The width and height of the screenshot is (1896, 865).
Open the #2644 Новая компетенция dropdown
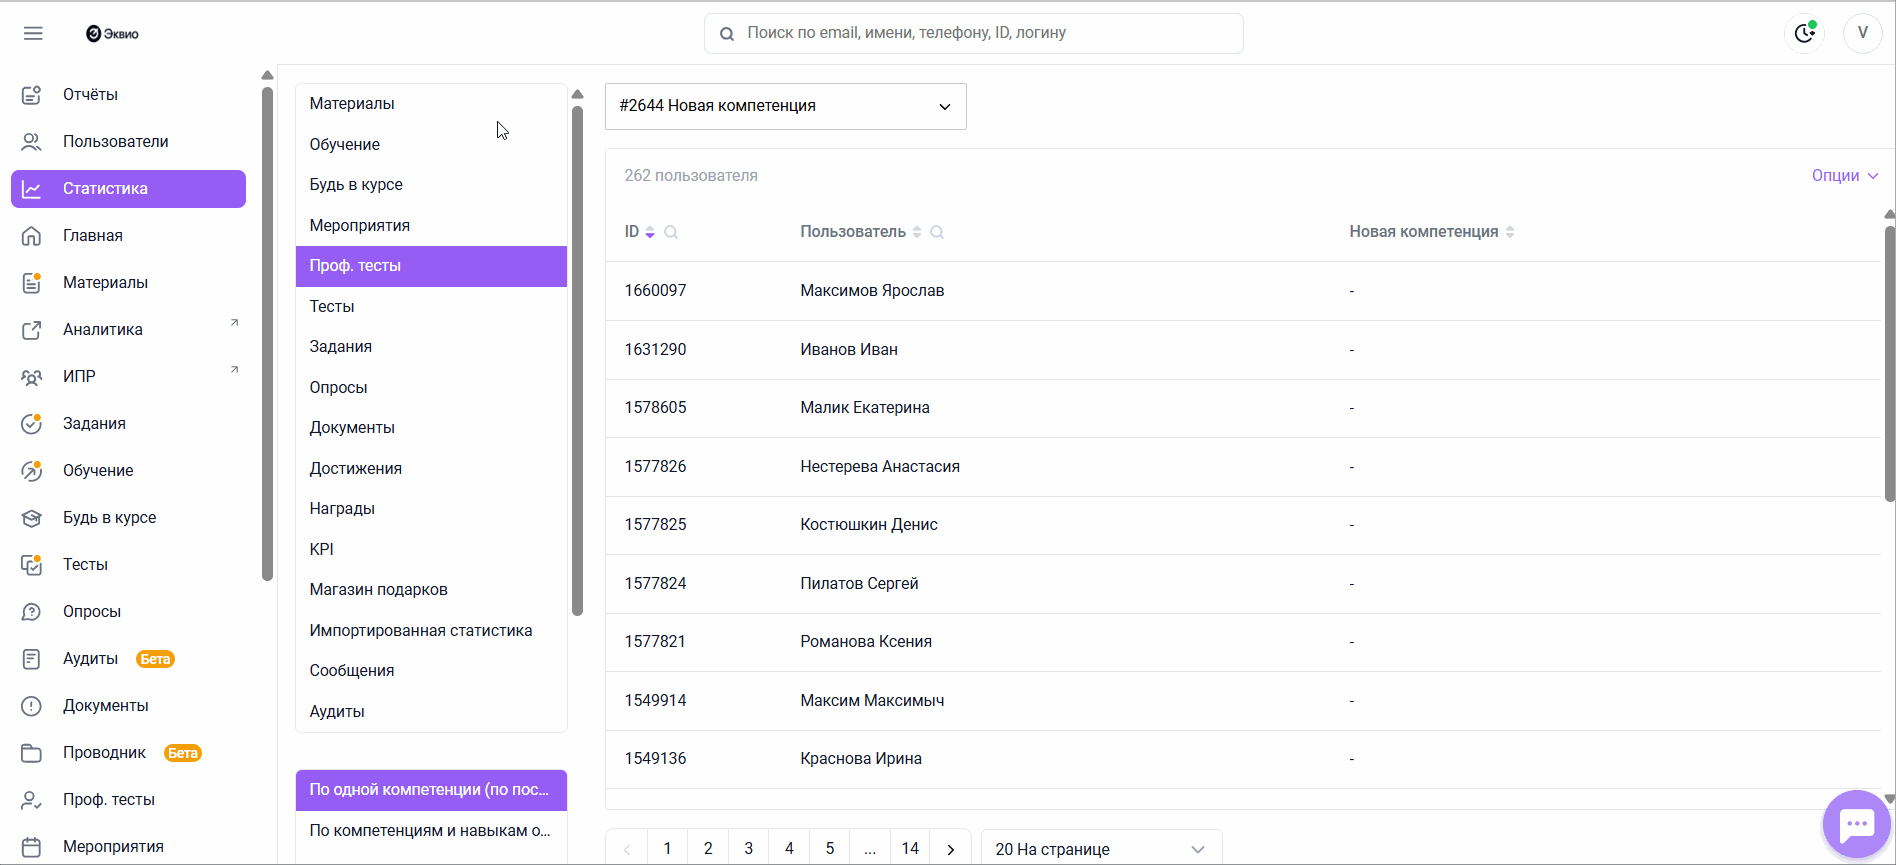(x=785, y=106)
